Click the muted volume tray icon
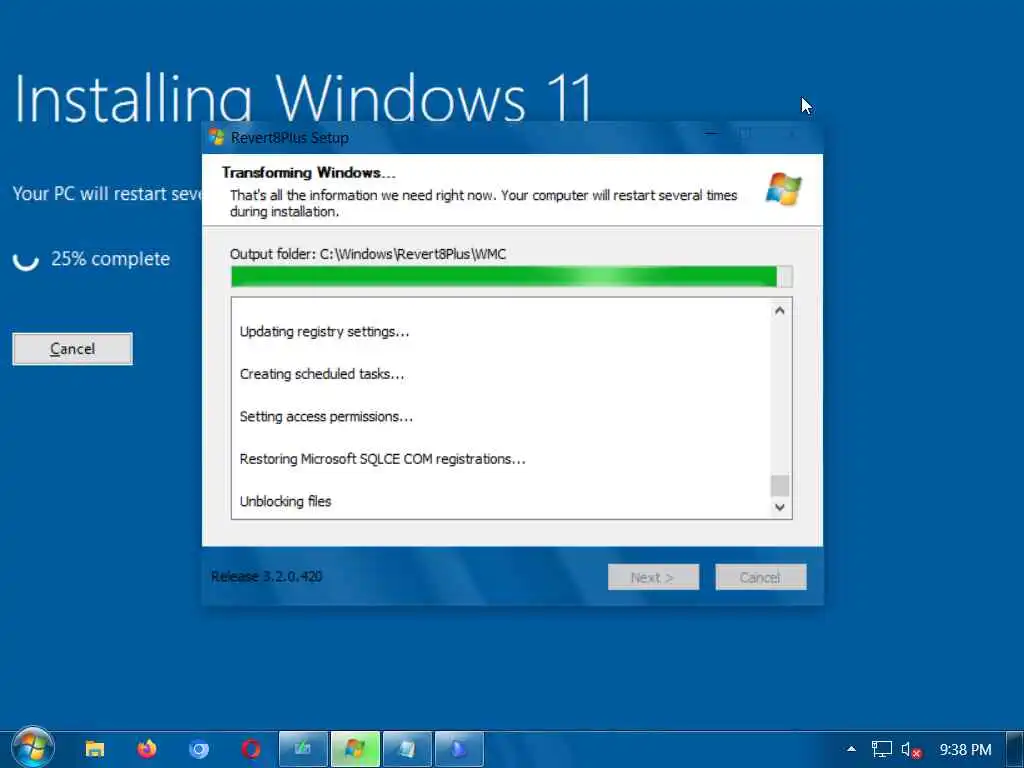1024x768 pixels. click(x=910, y=750)
